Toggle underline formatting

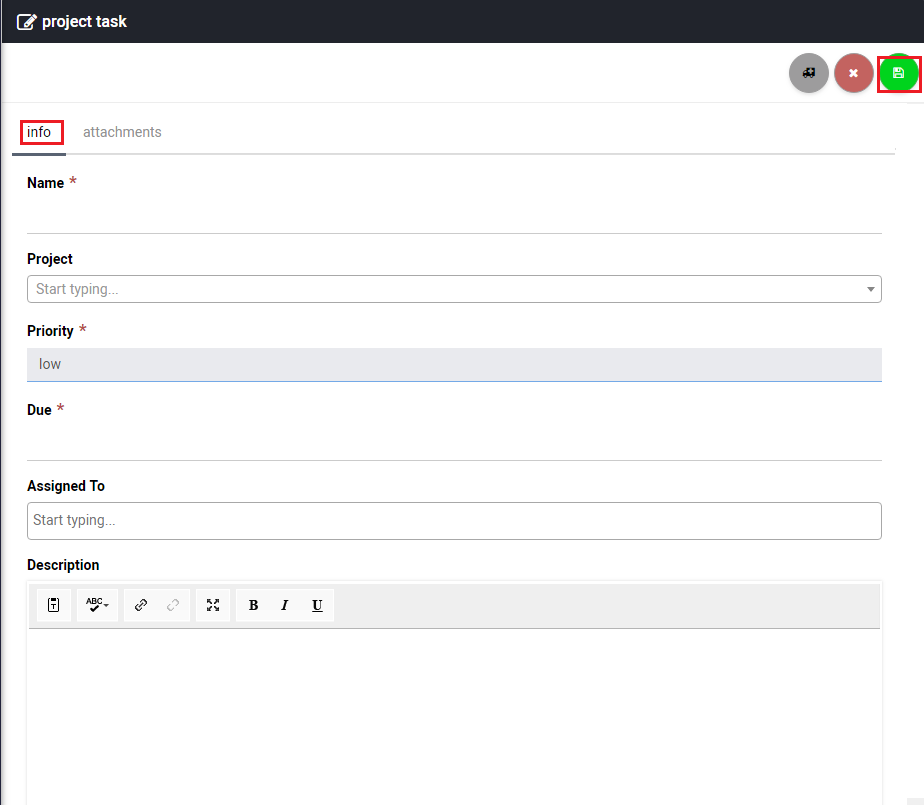click(317, 605)
